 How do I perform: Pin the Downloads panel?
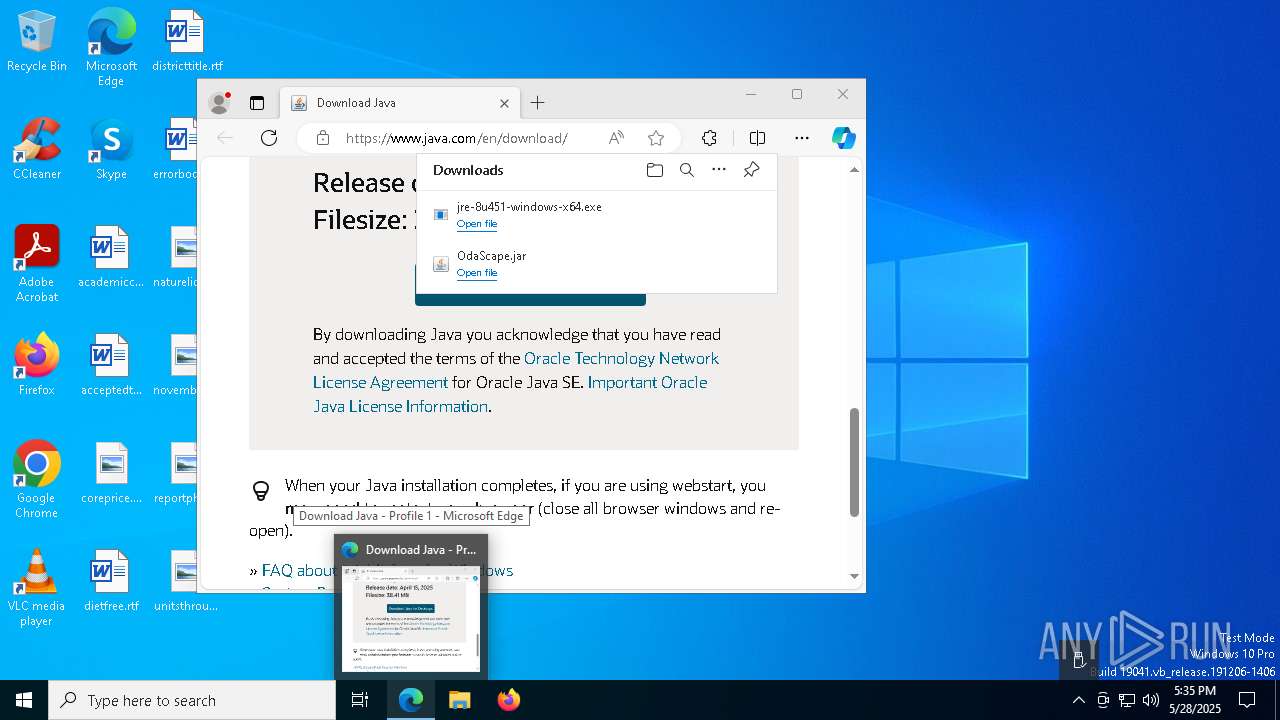[752, 170]
